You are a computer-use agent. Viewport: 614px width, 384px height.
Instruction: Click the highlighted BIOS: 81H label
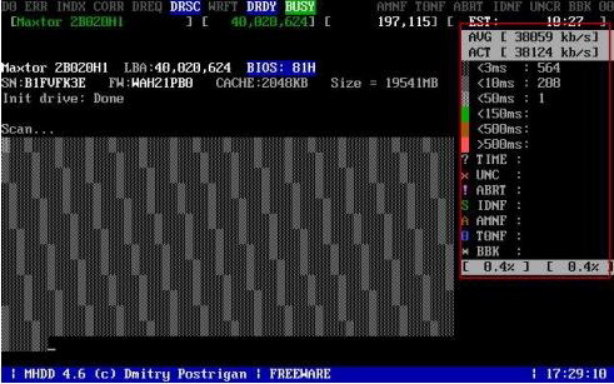(281, 68)
